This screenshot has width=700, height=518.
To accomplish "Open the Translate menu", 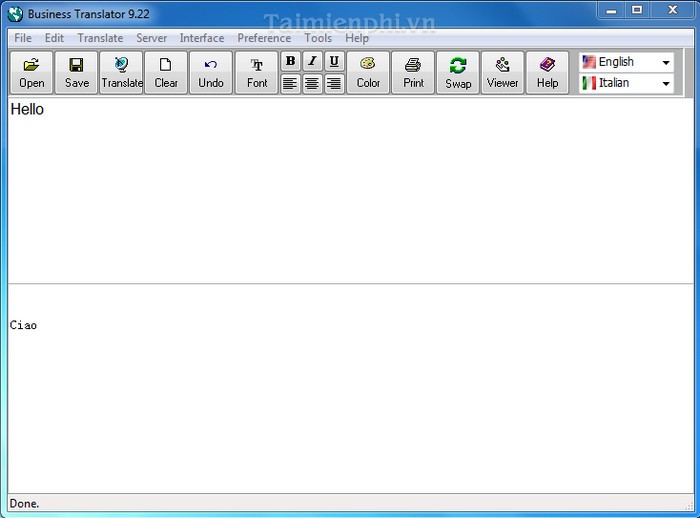I will click(100, 38).
